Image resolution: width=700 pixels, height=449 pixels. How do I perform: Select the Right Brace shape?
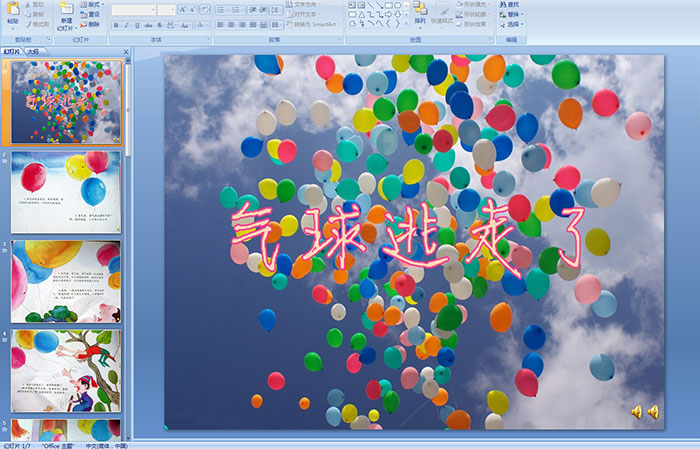pos(397,23)
